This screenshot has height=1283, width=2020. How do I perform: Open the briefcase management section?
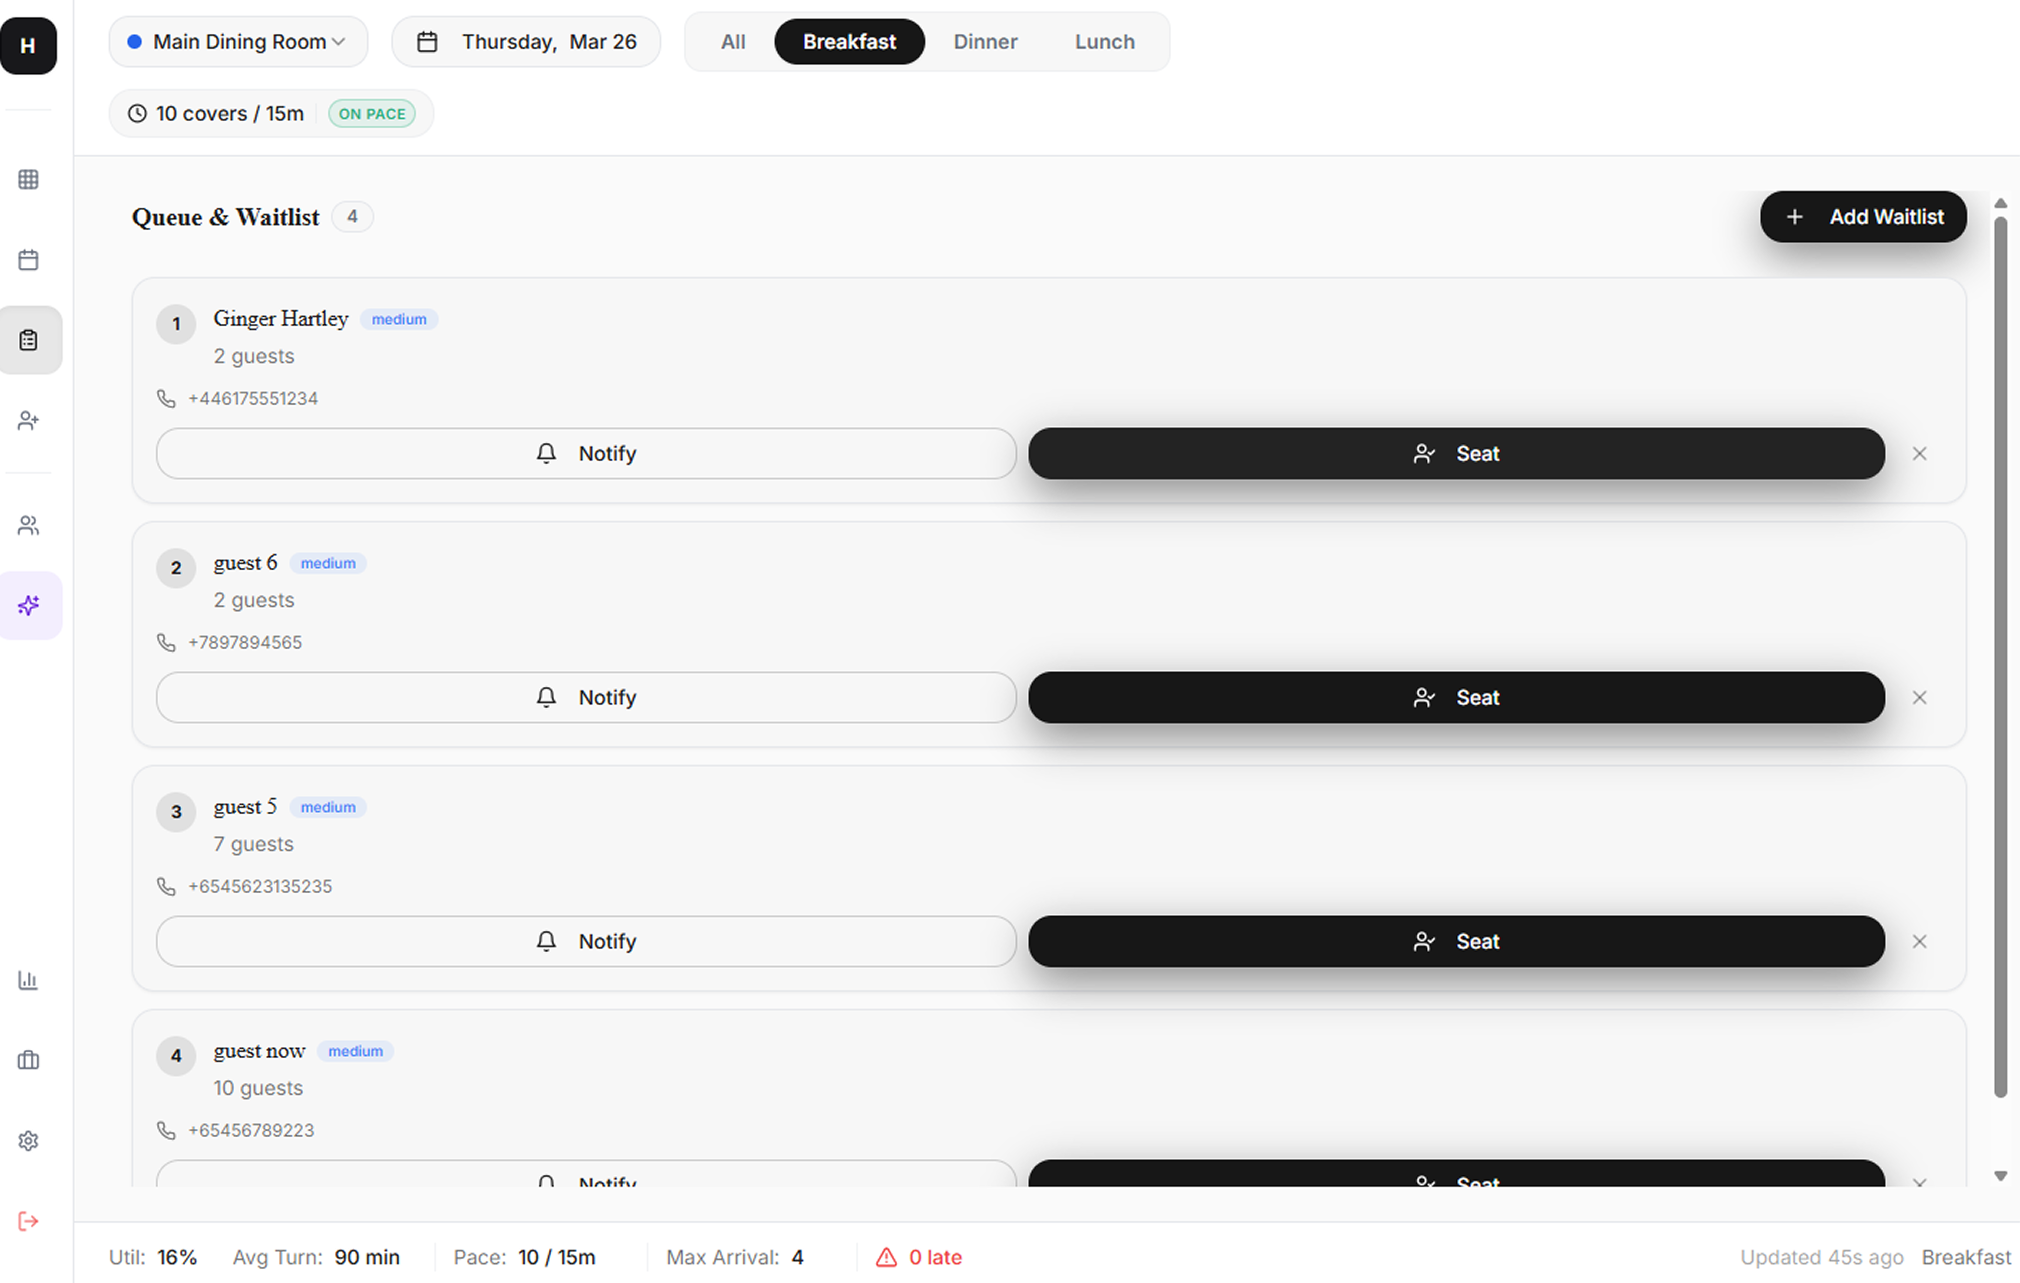[28, 1060]
